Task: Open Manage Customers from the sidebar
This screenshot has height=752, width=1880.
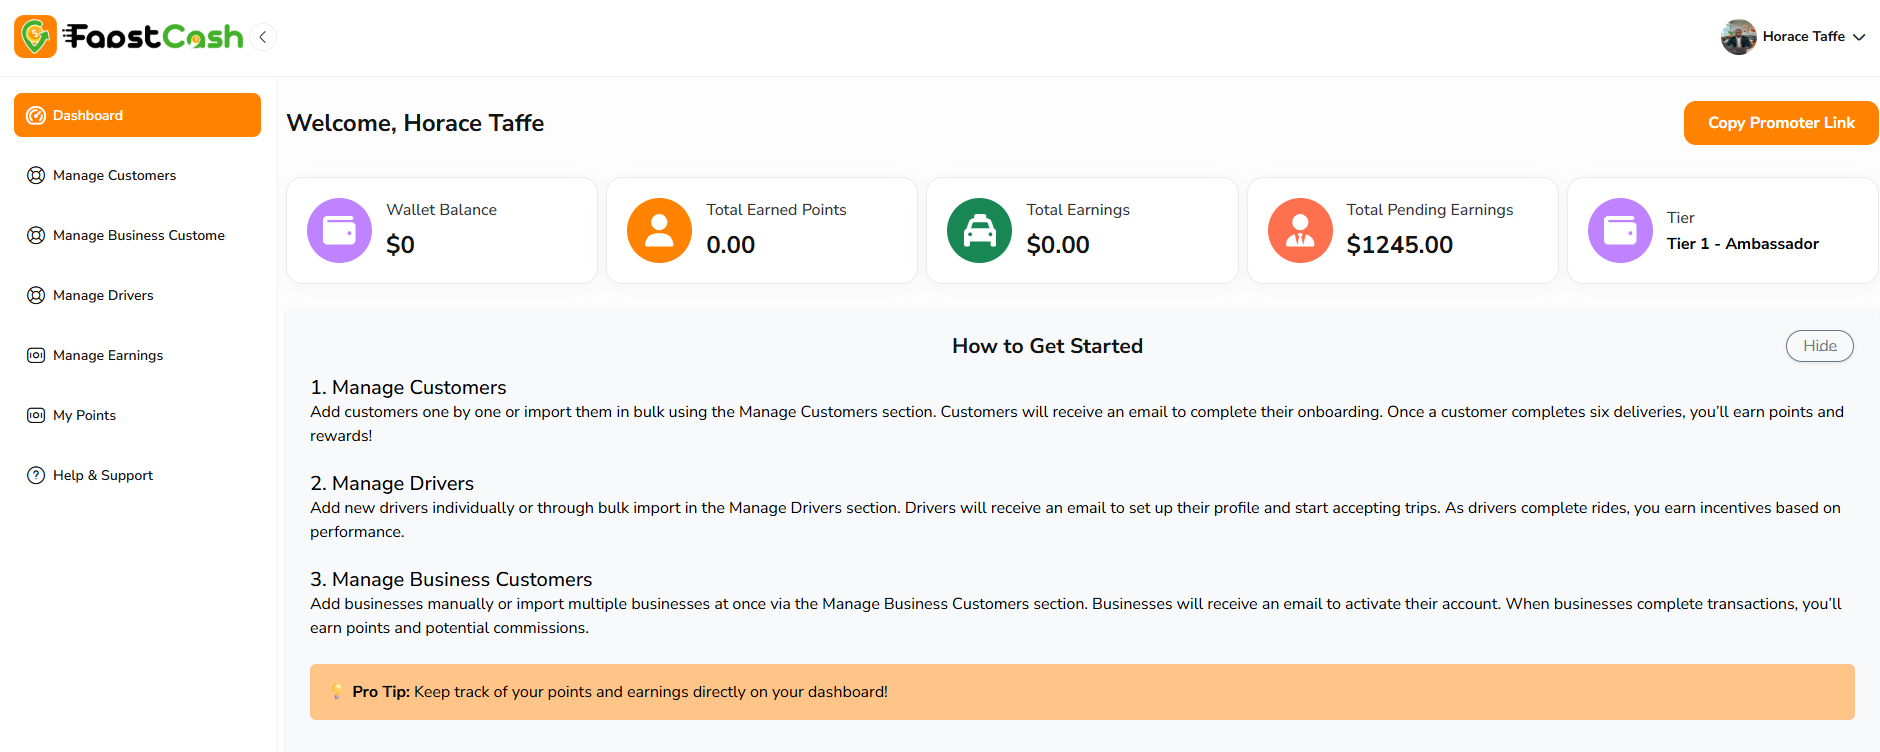Action: click(x=114, y=175)
